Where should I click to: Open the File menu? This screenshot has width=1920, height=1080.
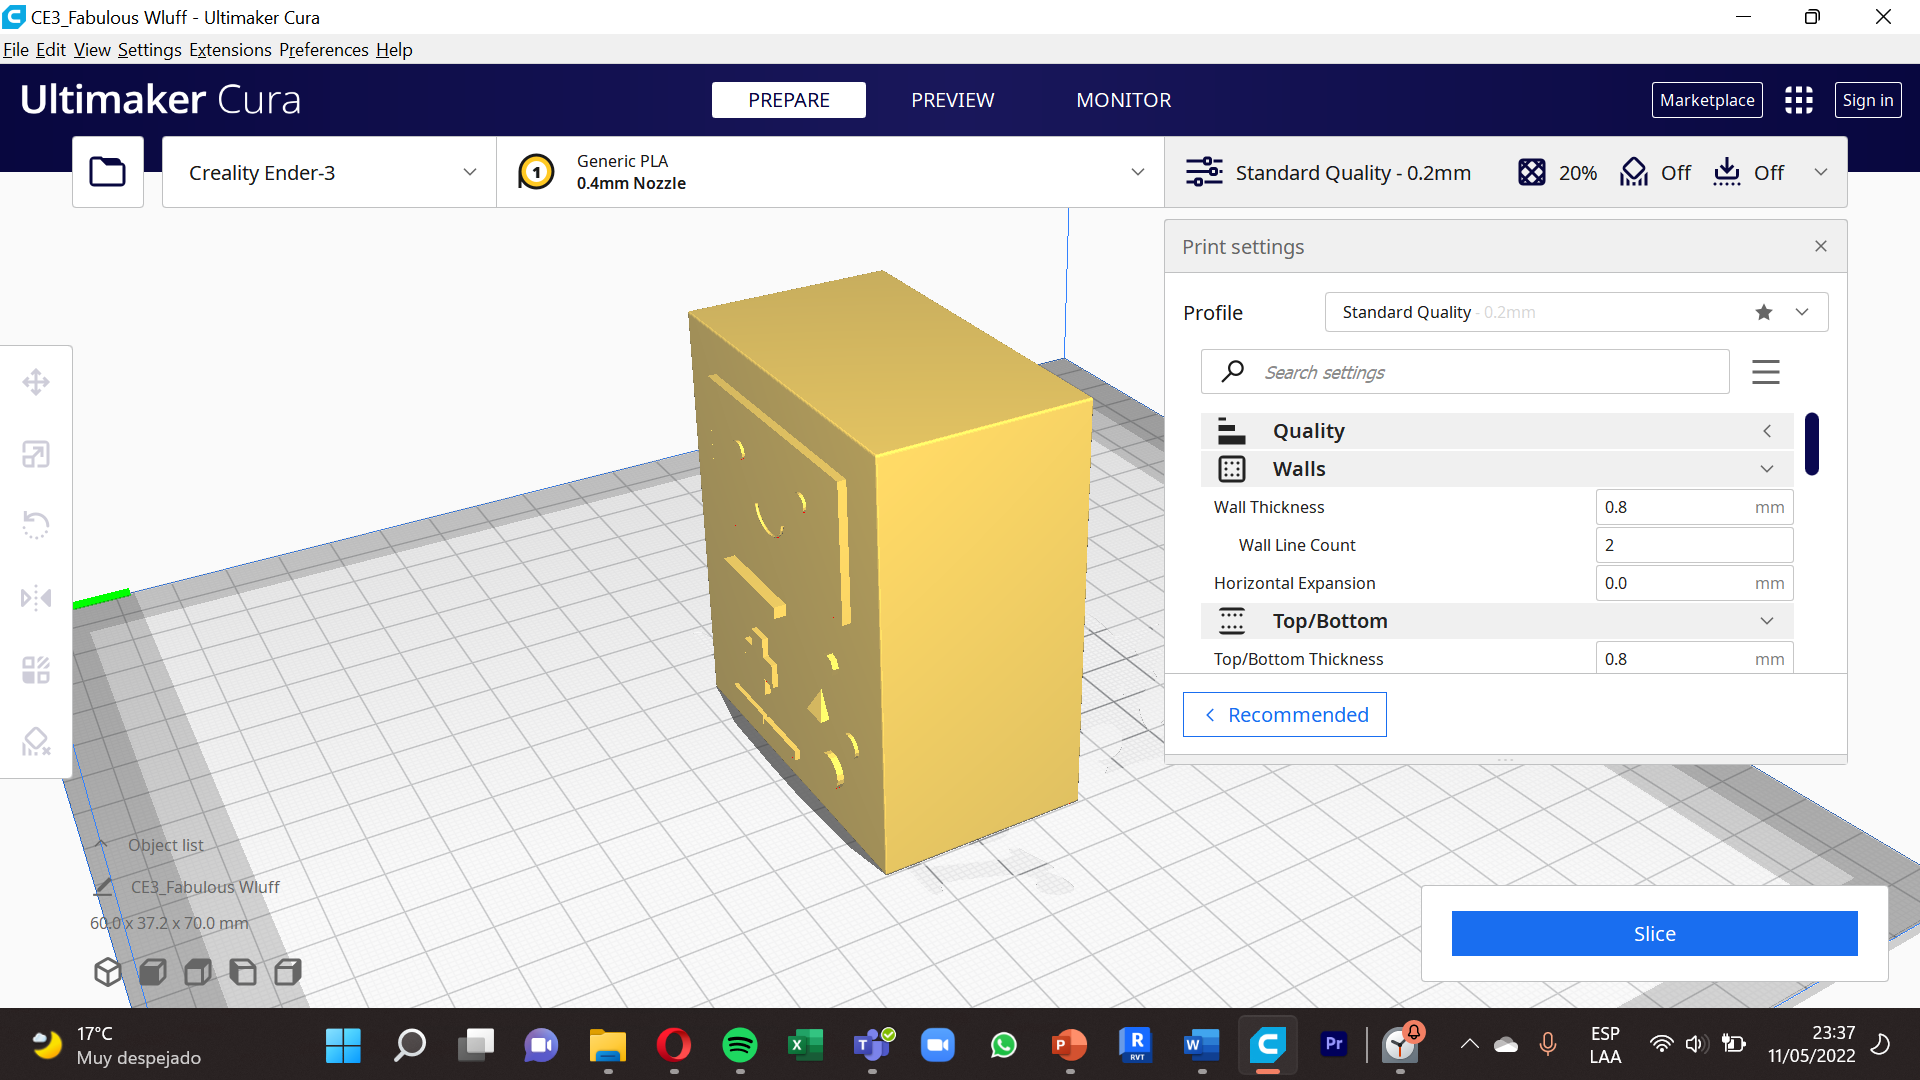pyautogui.click(x=16, y=50)
